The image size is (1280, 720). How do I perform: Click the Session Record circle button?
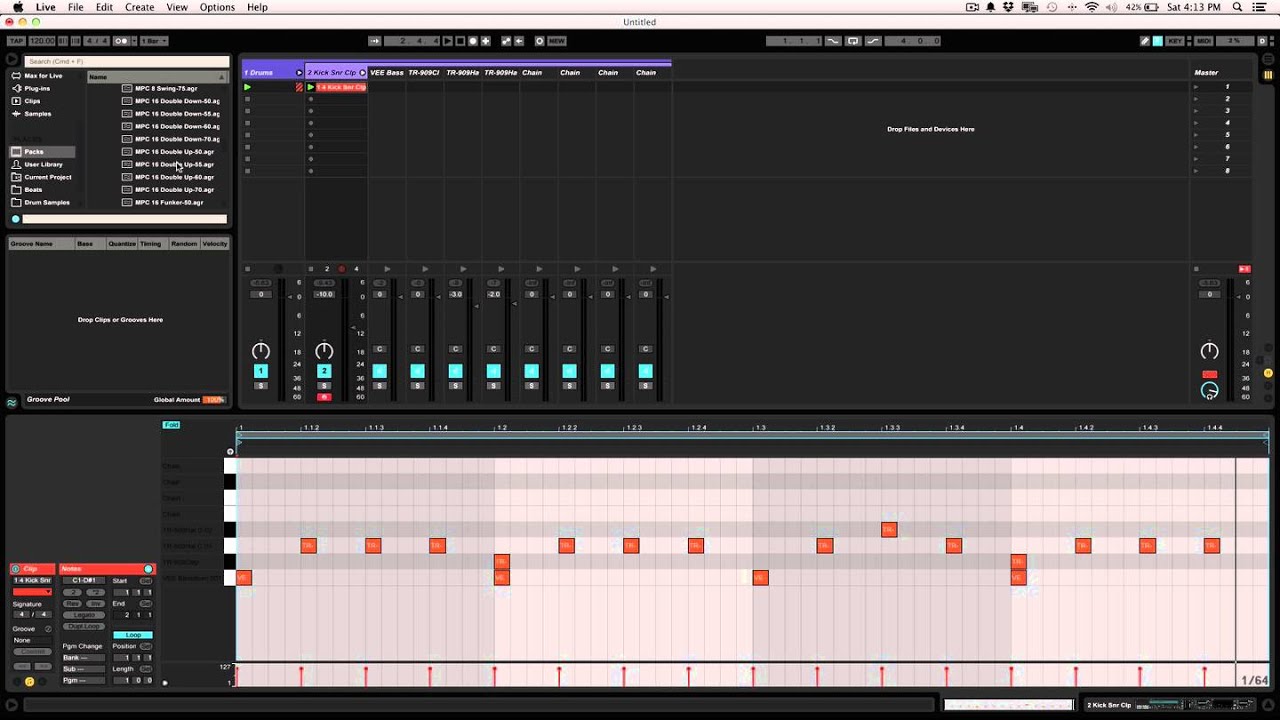pyautogui.click(x=540, y=41)
